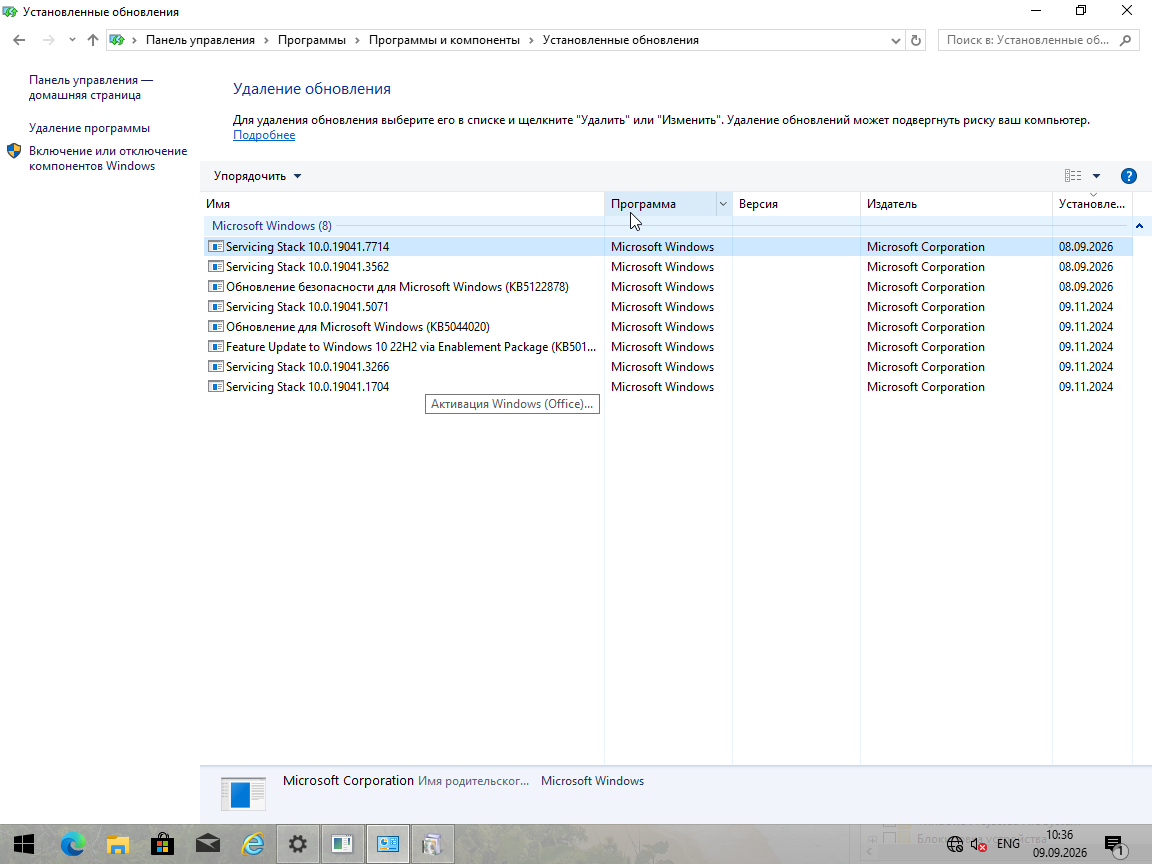Click icon of Servicing Stack 10.0.19041.3562 row
Viewport: 1152px width, 864px height.
pos(216,267)
